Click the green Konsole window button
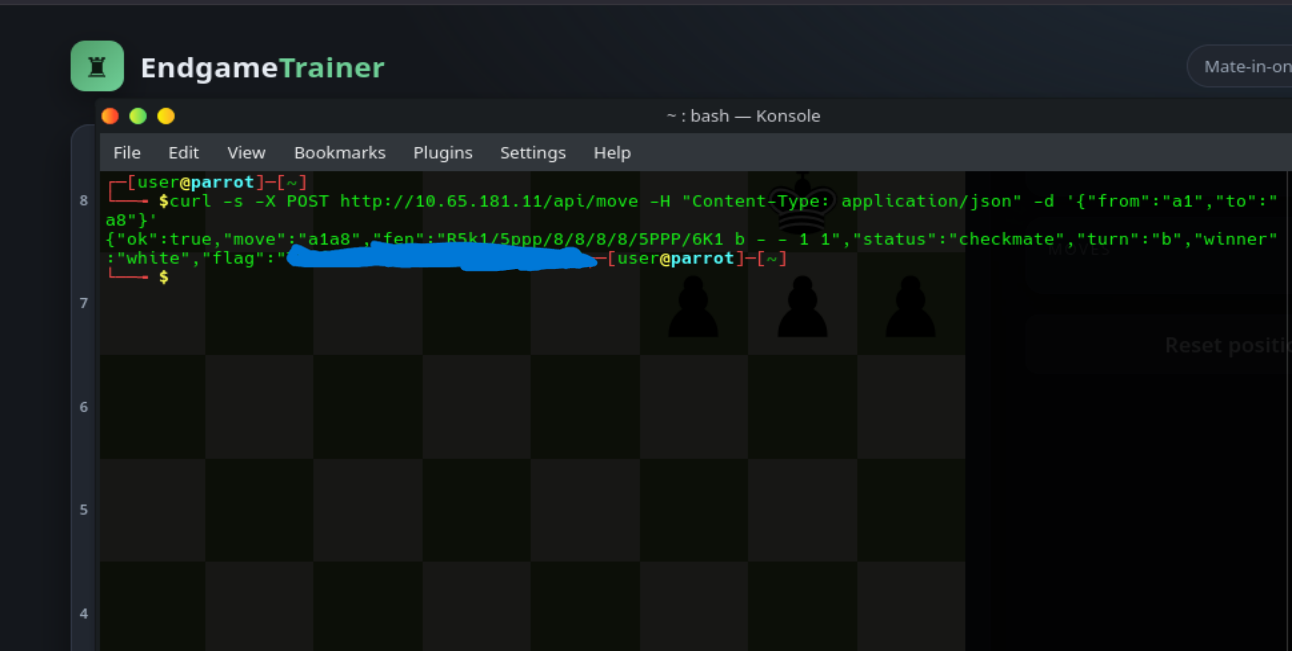The width and height of the screenshot is (1292, 651). point(138,116)
